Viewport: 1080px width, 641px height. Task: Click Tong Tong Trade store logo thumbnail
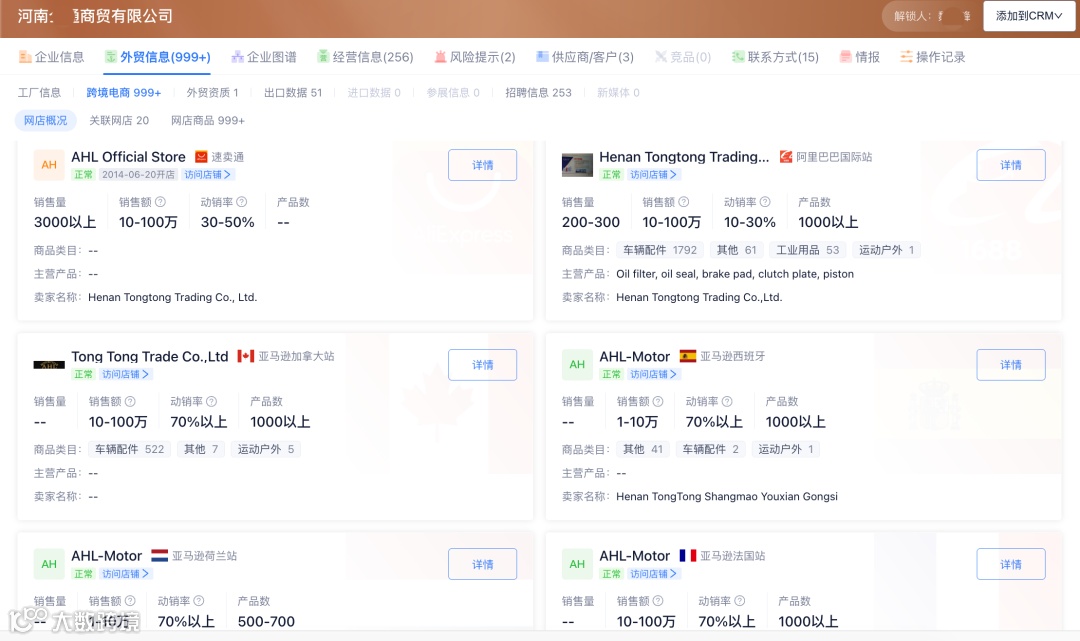(49, 365)
